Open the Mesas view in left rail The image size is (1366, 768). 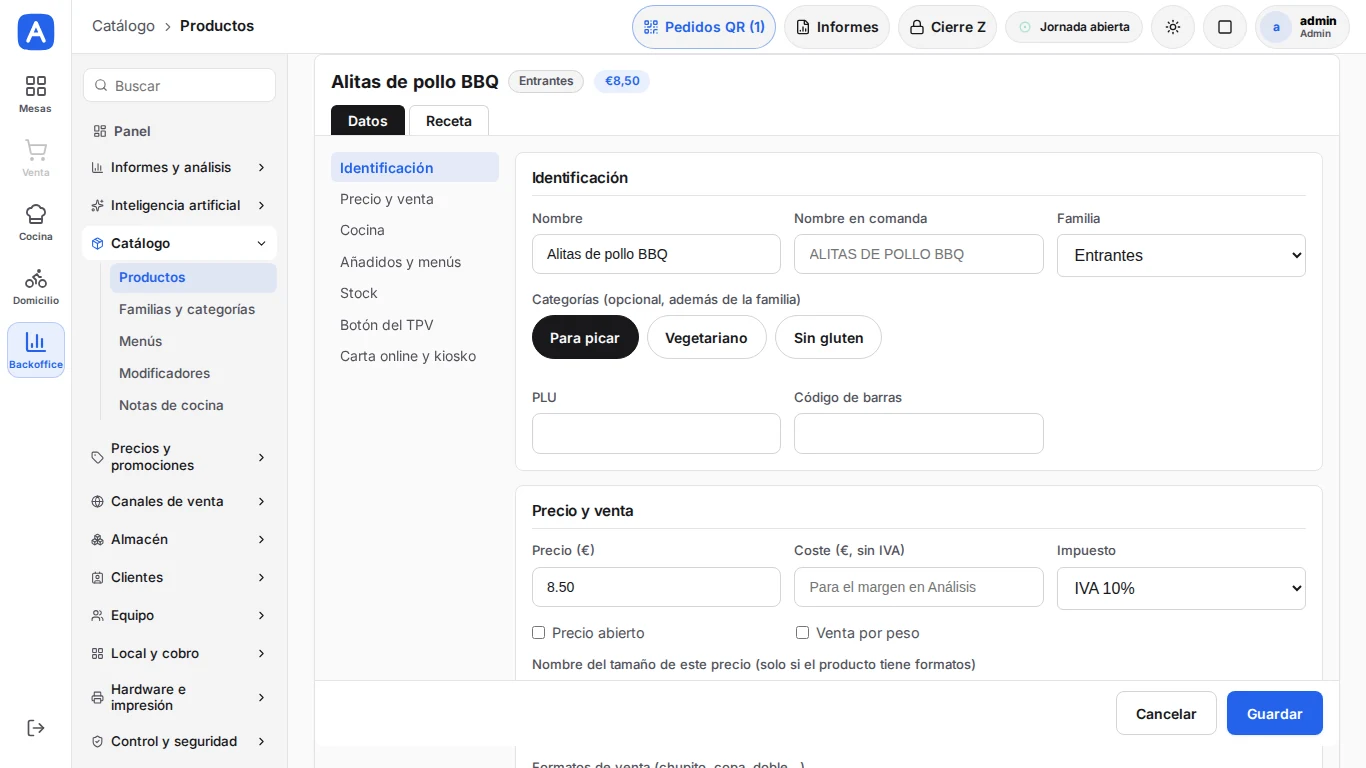coord(36,94)
